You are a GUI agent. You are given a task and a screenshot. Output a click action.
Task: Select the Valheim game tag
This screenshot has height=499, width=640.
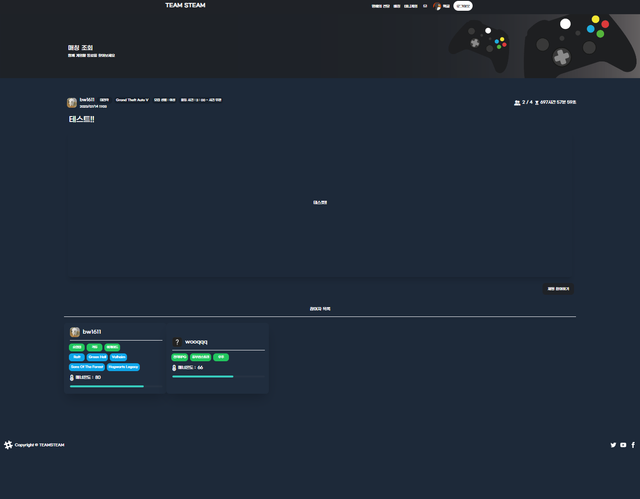coord(118,357)
